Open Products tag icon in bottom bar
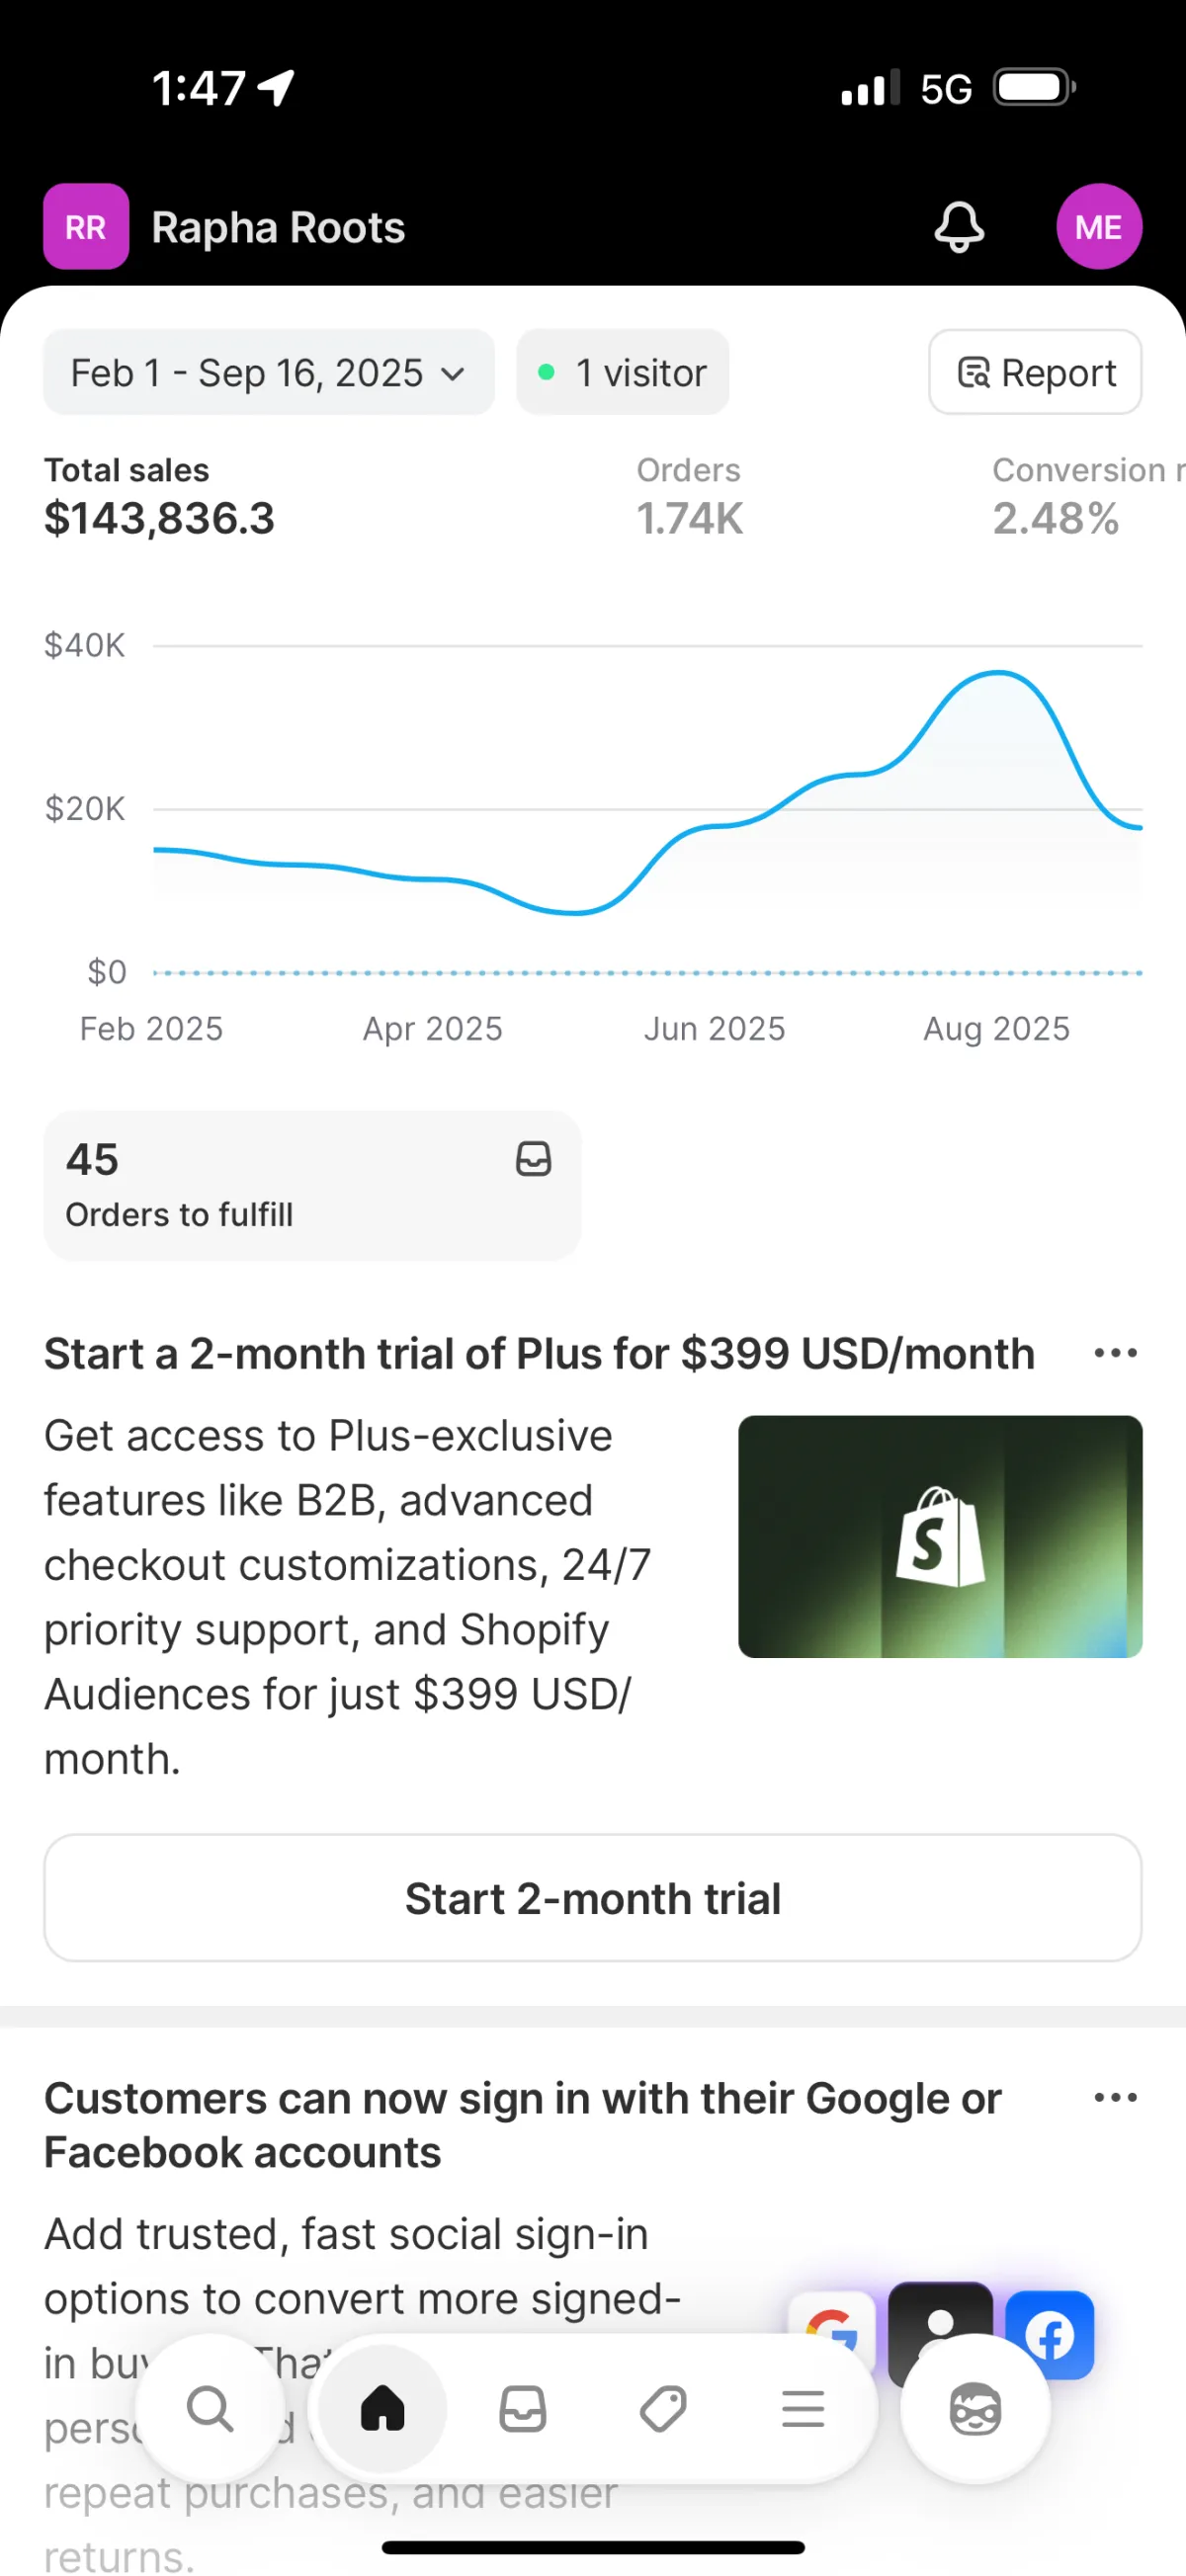Screen dimensions: 1186x2576 click(x=662, y=2409)
